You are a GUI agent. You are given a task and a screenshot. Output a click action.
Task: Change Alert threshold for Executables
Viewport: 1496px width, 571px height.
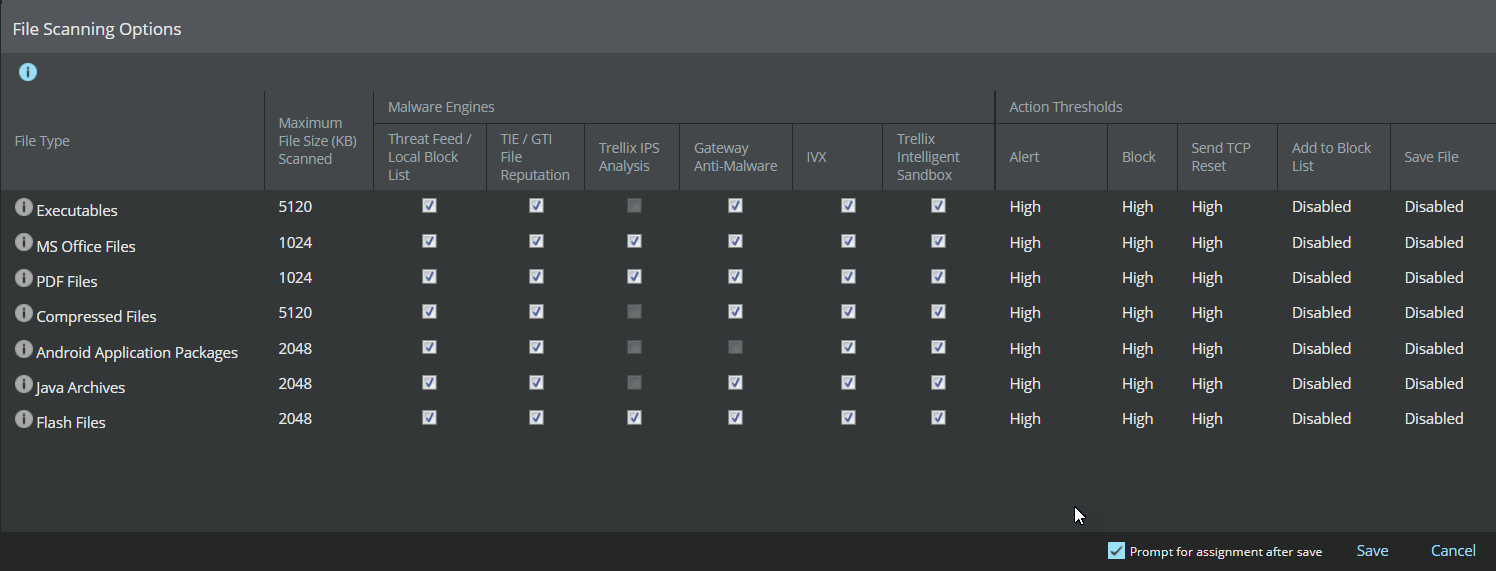1025,207
